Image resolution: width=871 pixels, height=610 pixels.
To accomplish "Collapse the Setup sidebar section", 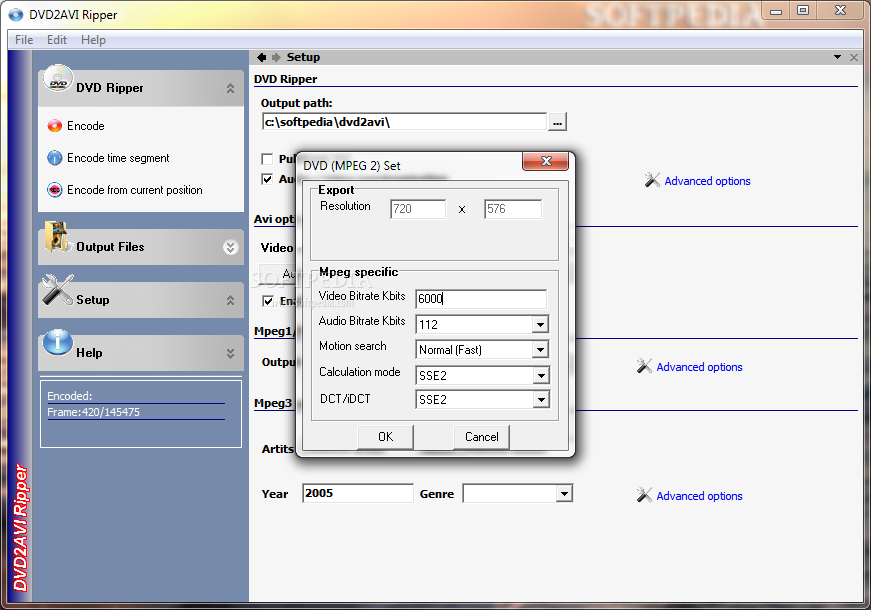I will (x=231, y=301).
